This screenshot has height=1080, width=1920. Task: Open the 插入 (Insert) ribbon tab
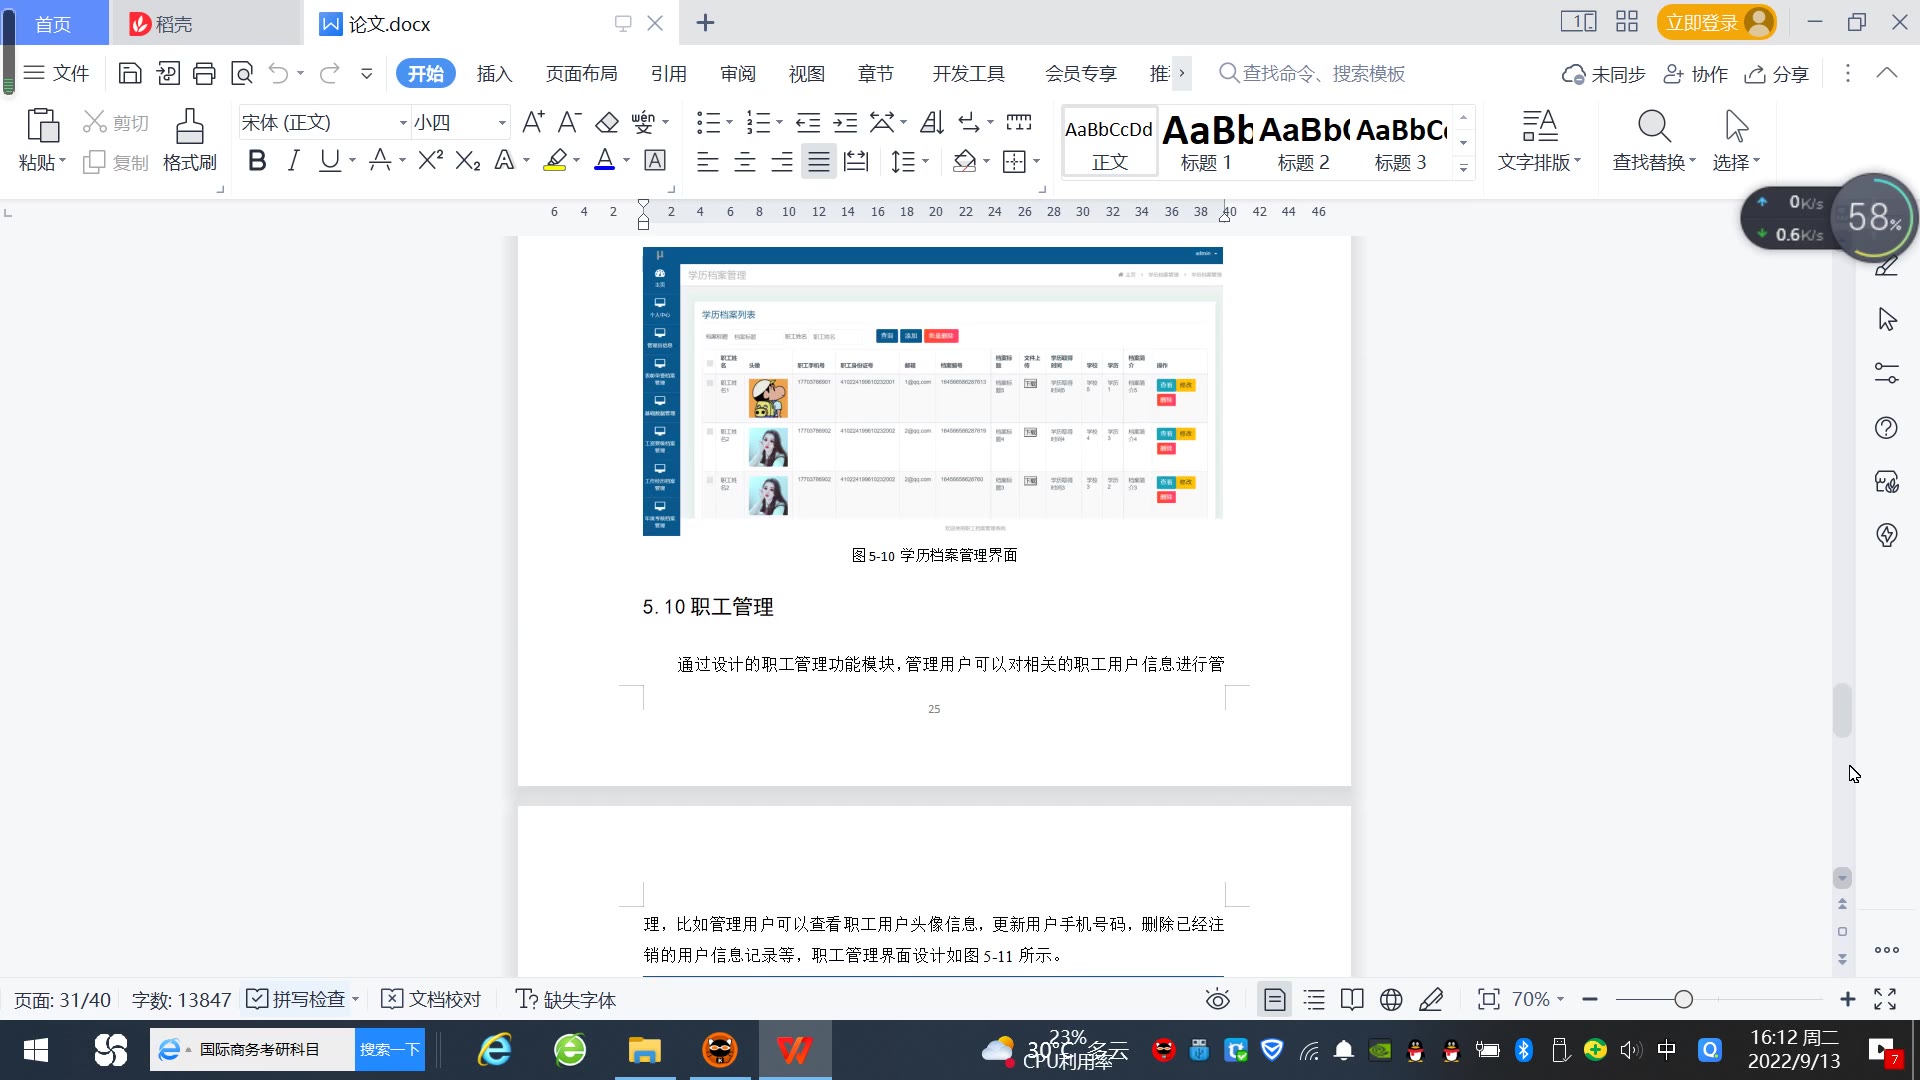tap(494, 74)
